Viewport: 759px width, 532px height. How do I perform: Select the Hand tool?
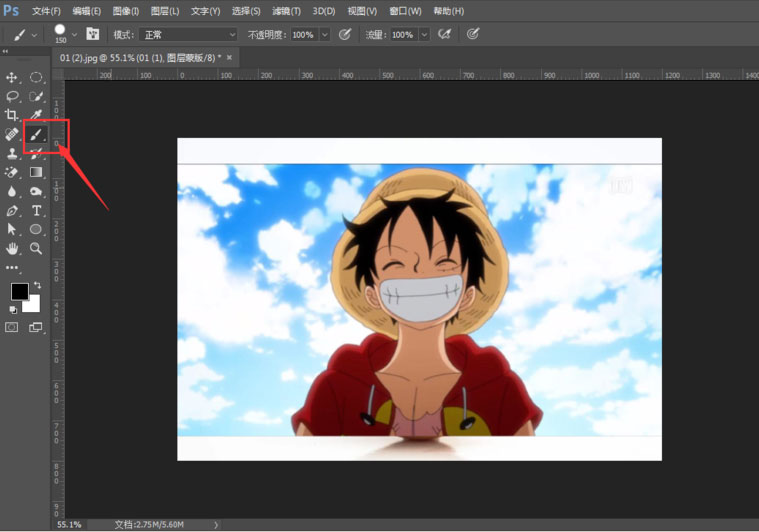coord(12,248)
